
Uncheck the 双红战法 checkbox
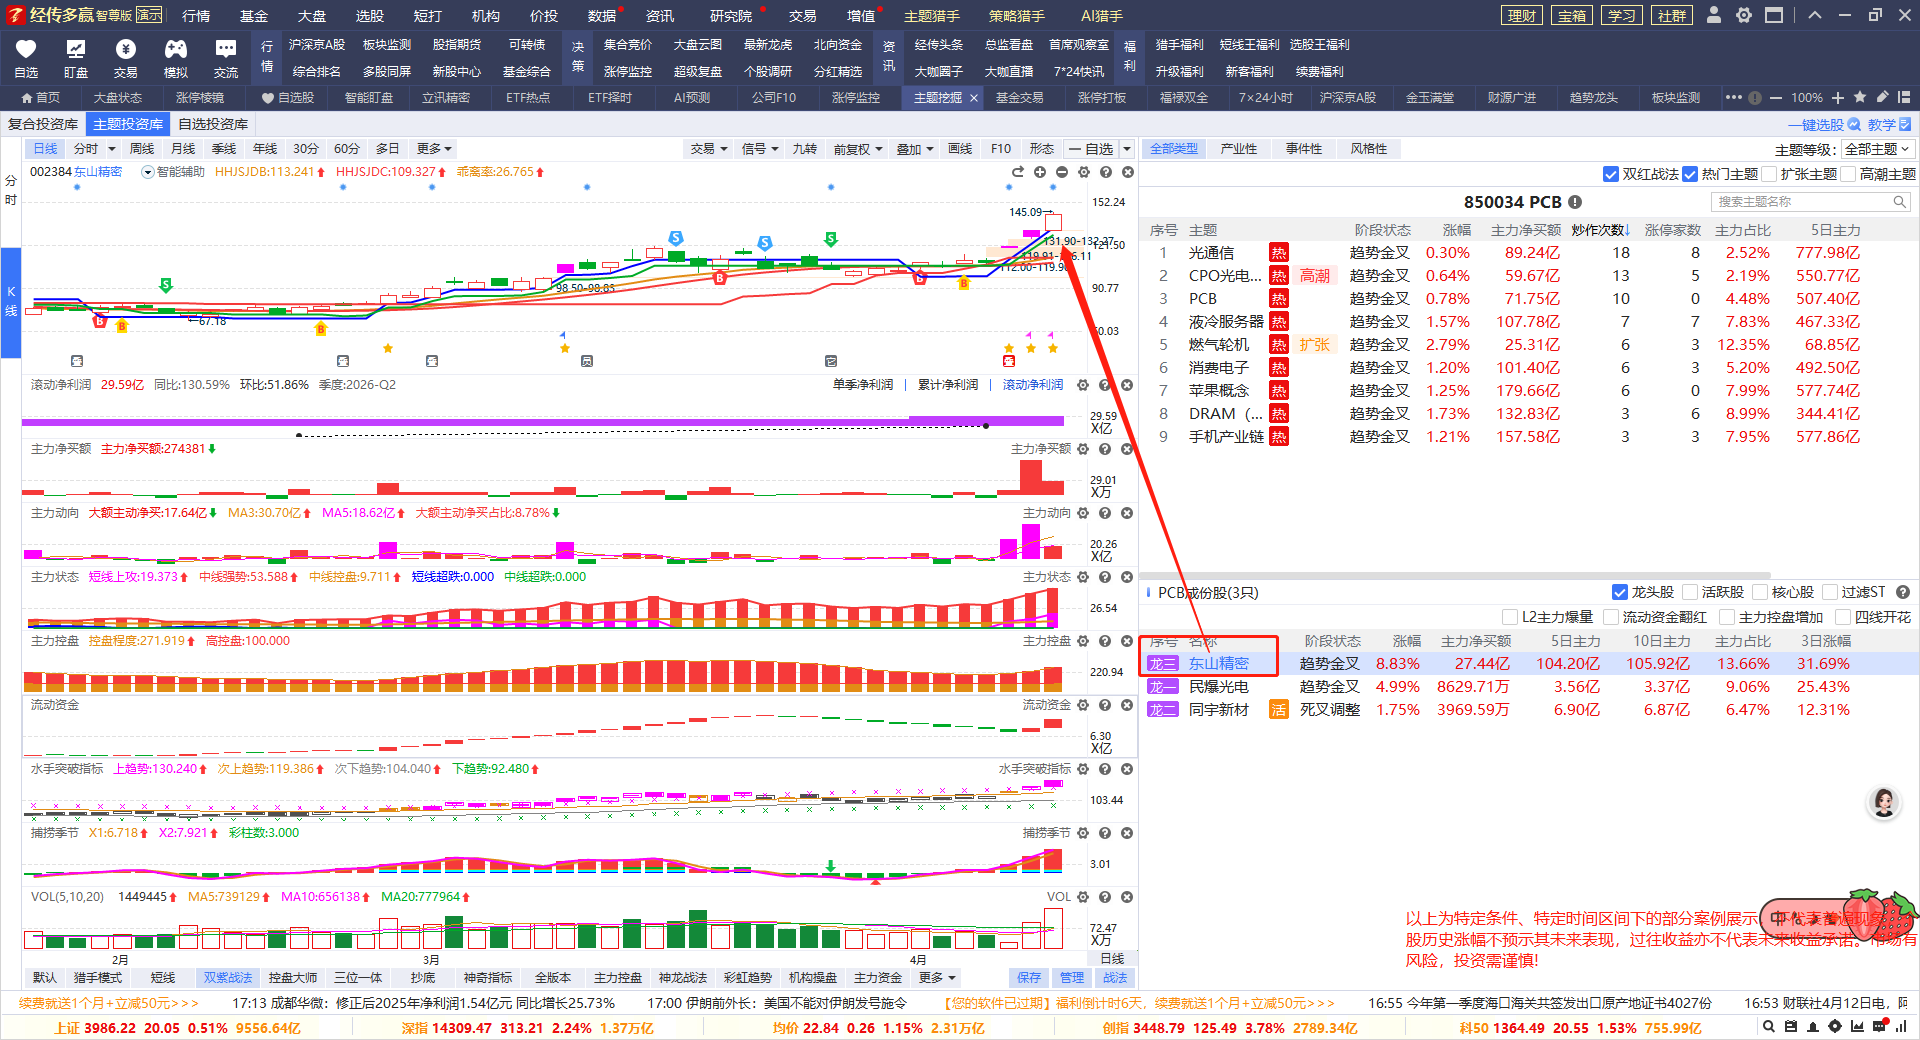point(1610,174)
